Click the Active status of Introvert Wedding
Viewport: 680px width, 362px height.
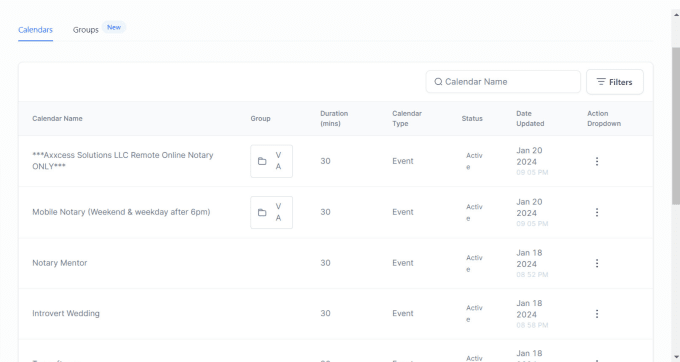point(474,313)
